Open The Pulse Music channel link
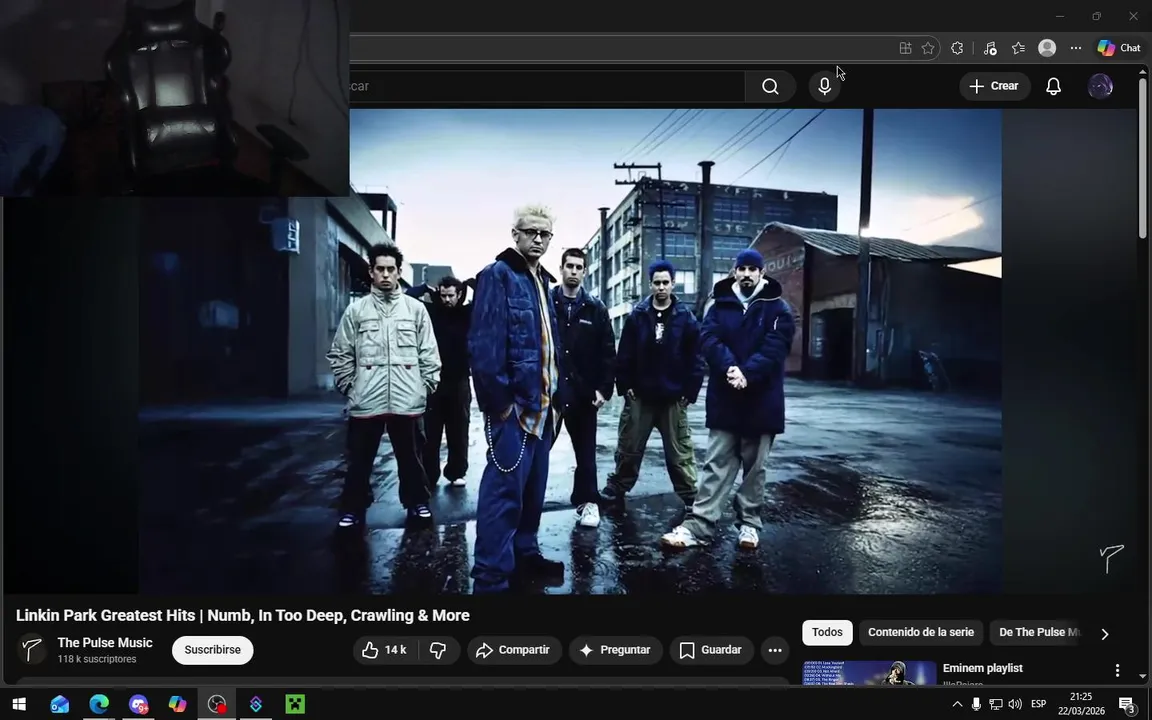Image resolution: width=1152 pixels, height=720 pixels. [105, 643]
